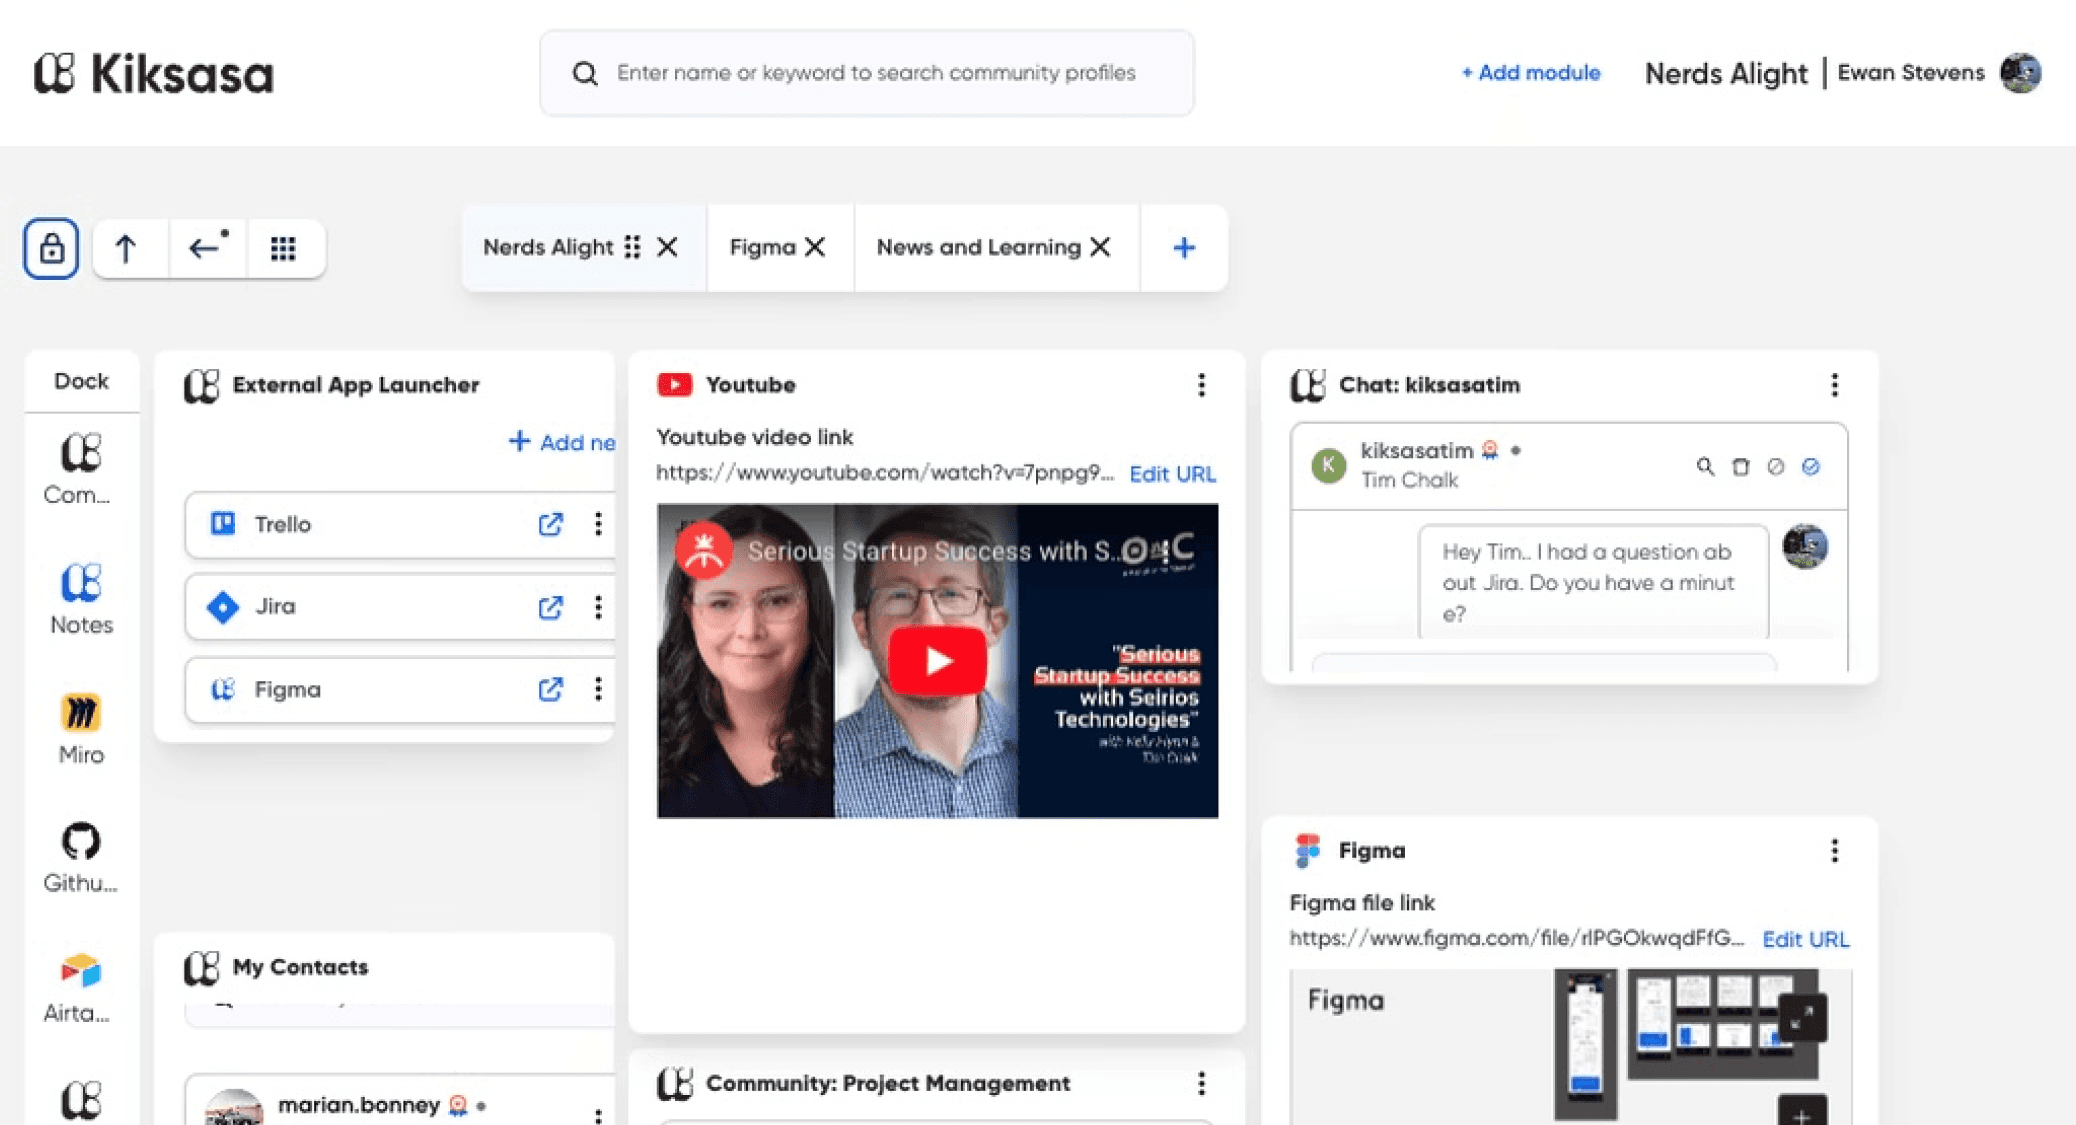Click the back arrow toolbar button
Screen dimensions: 2076x1125
pyautogui.click(x=205, y=248)
